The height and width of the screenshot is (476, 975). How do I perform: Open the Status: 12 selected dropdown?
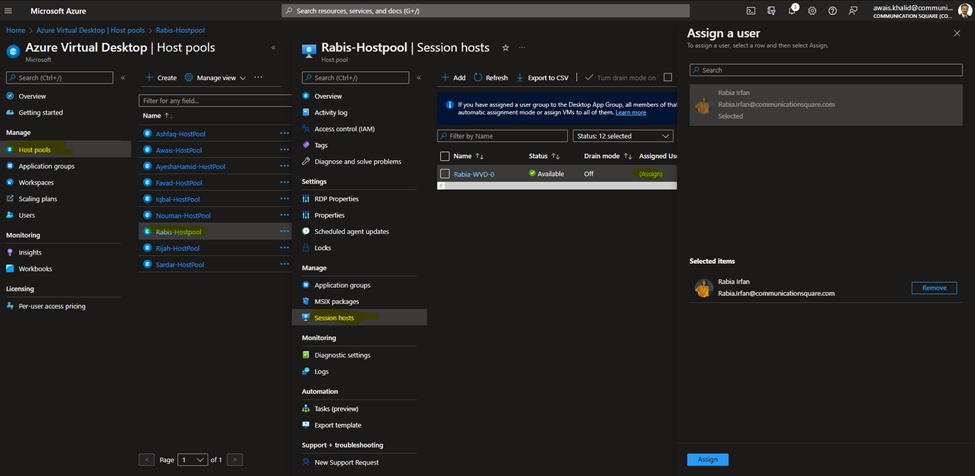coord(622,135)
